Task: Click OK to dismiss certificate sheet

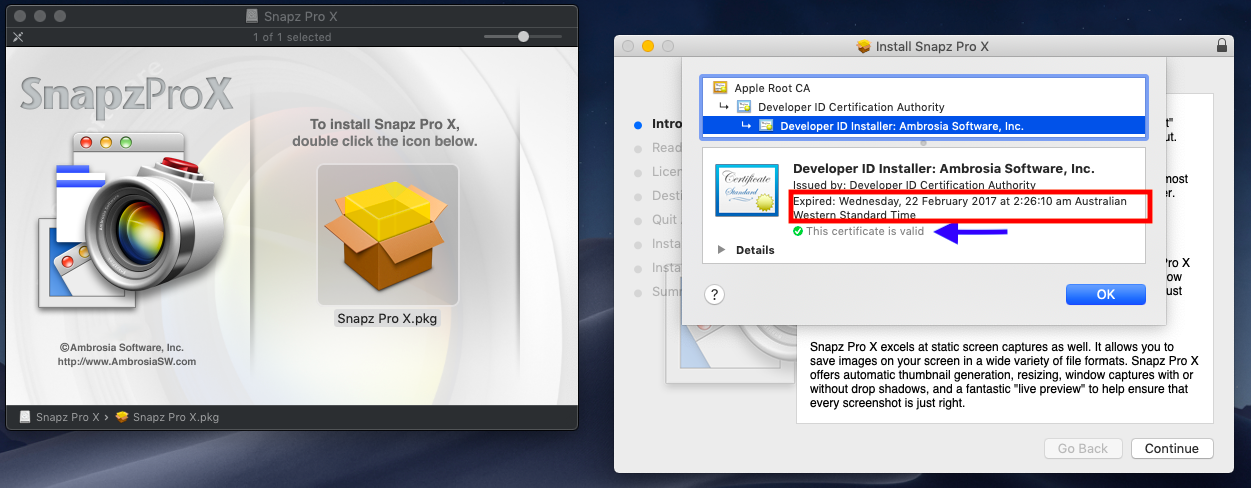Action: coord(1105,295)
